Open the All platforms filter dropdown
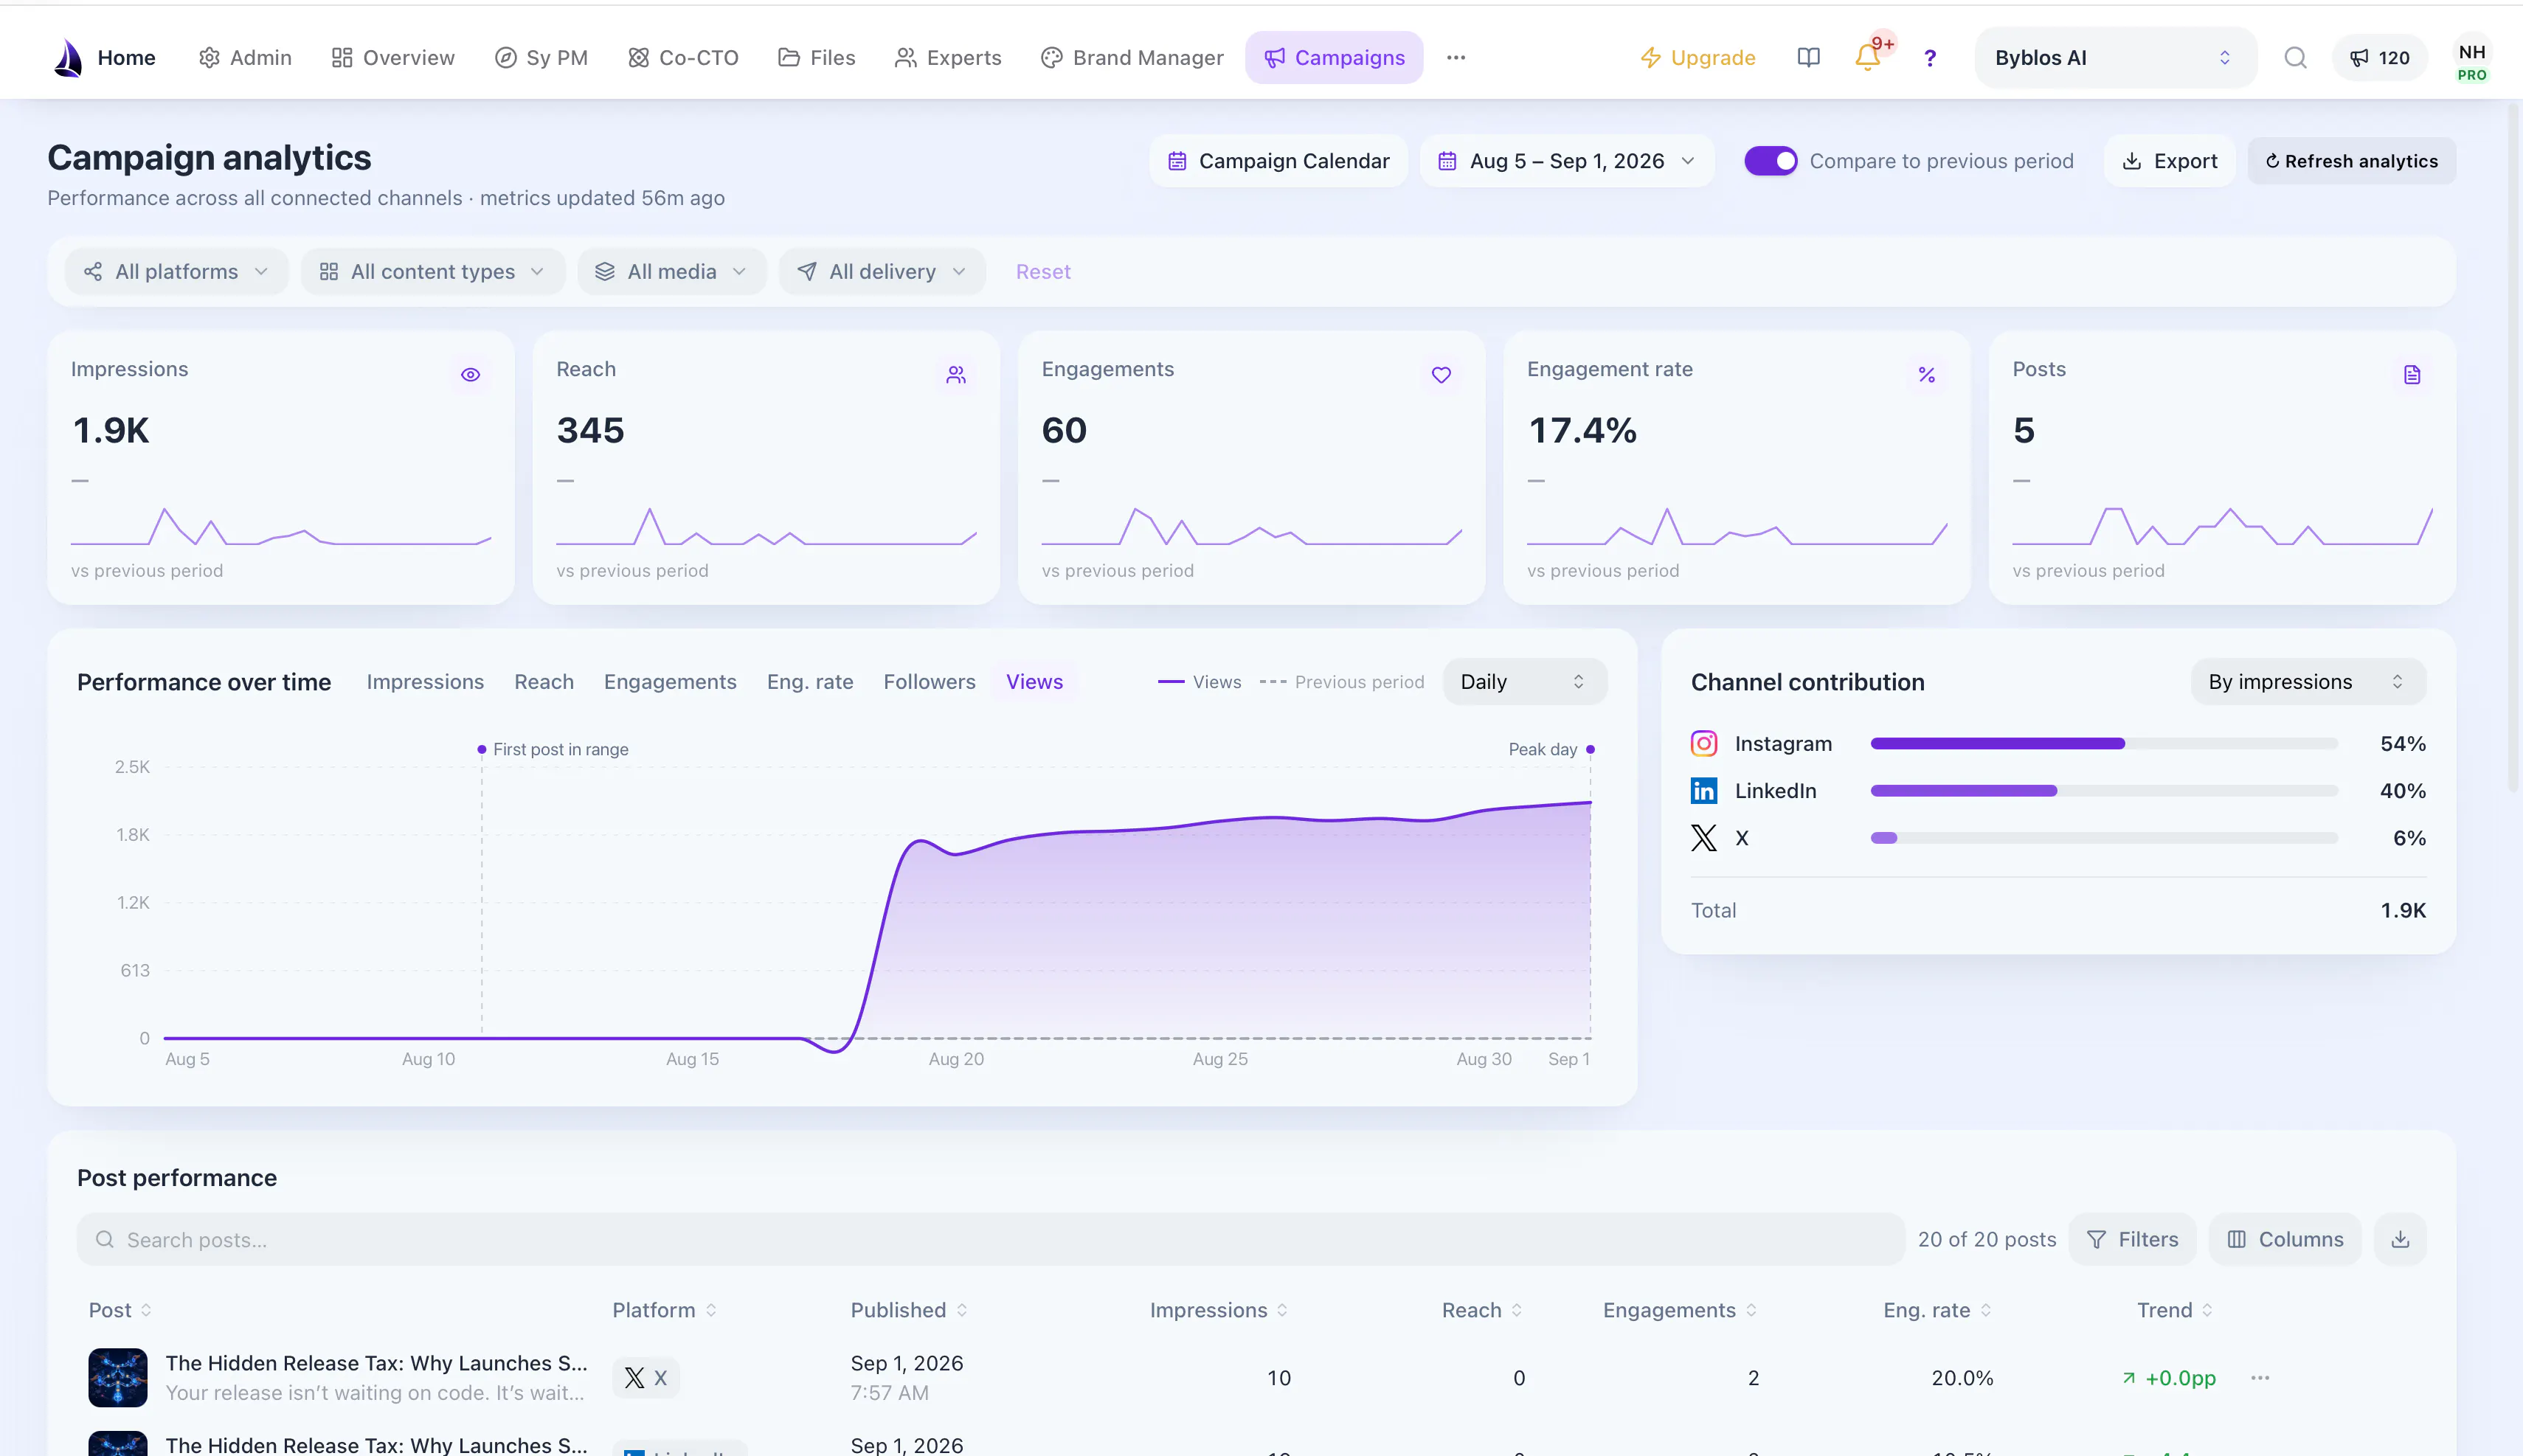The image size is (2523, 1456). (176, 272)
